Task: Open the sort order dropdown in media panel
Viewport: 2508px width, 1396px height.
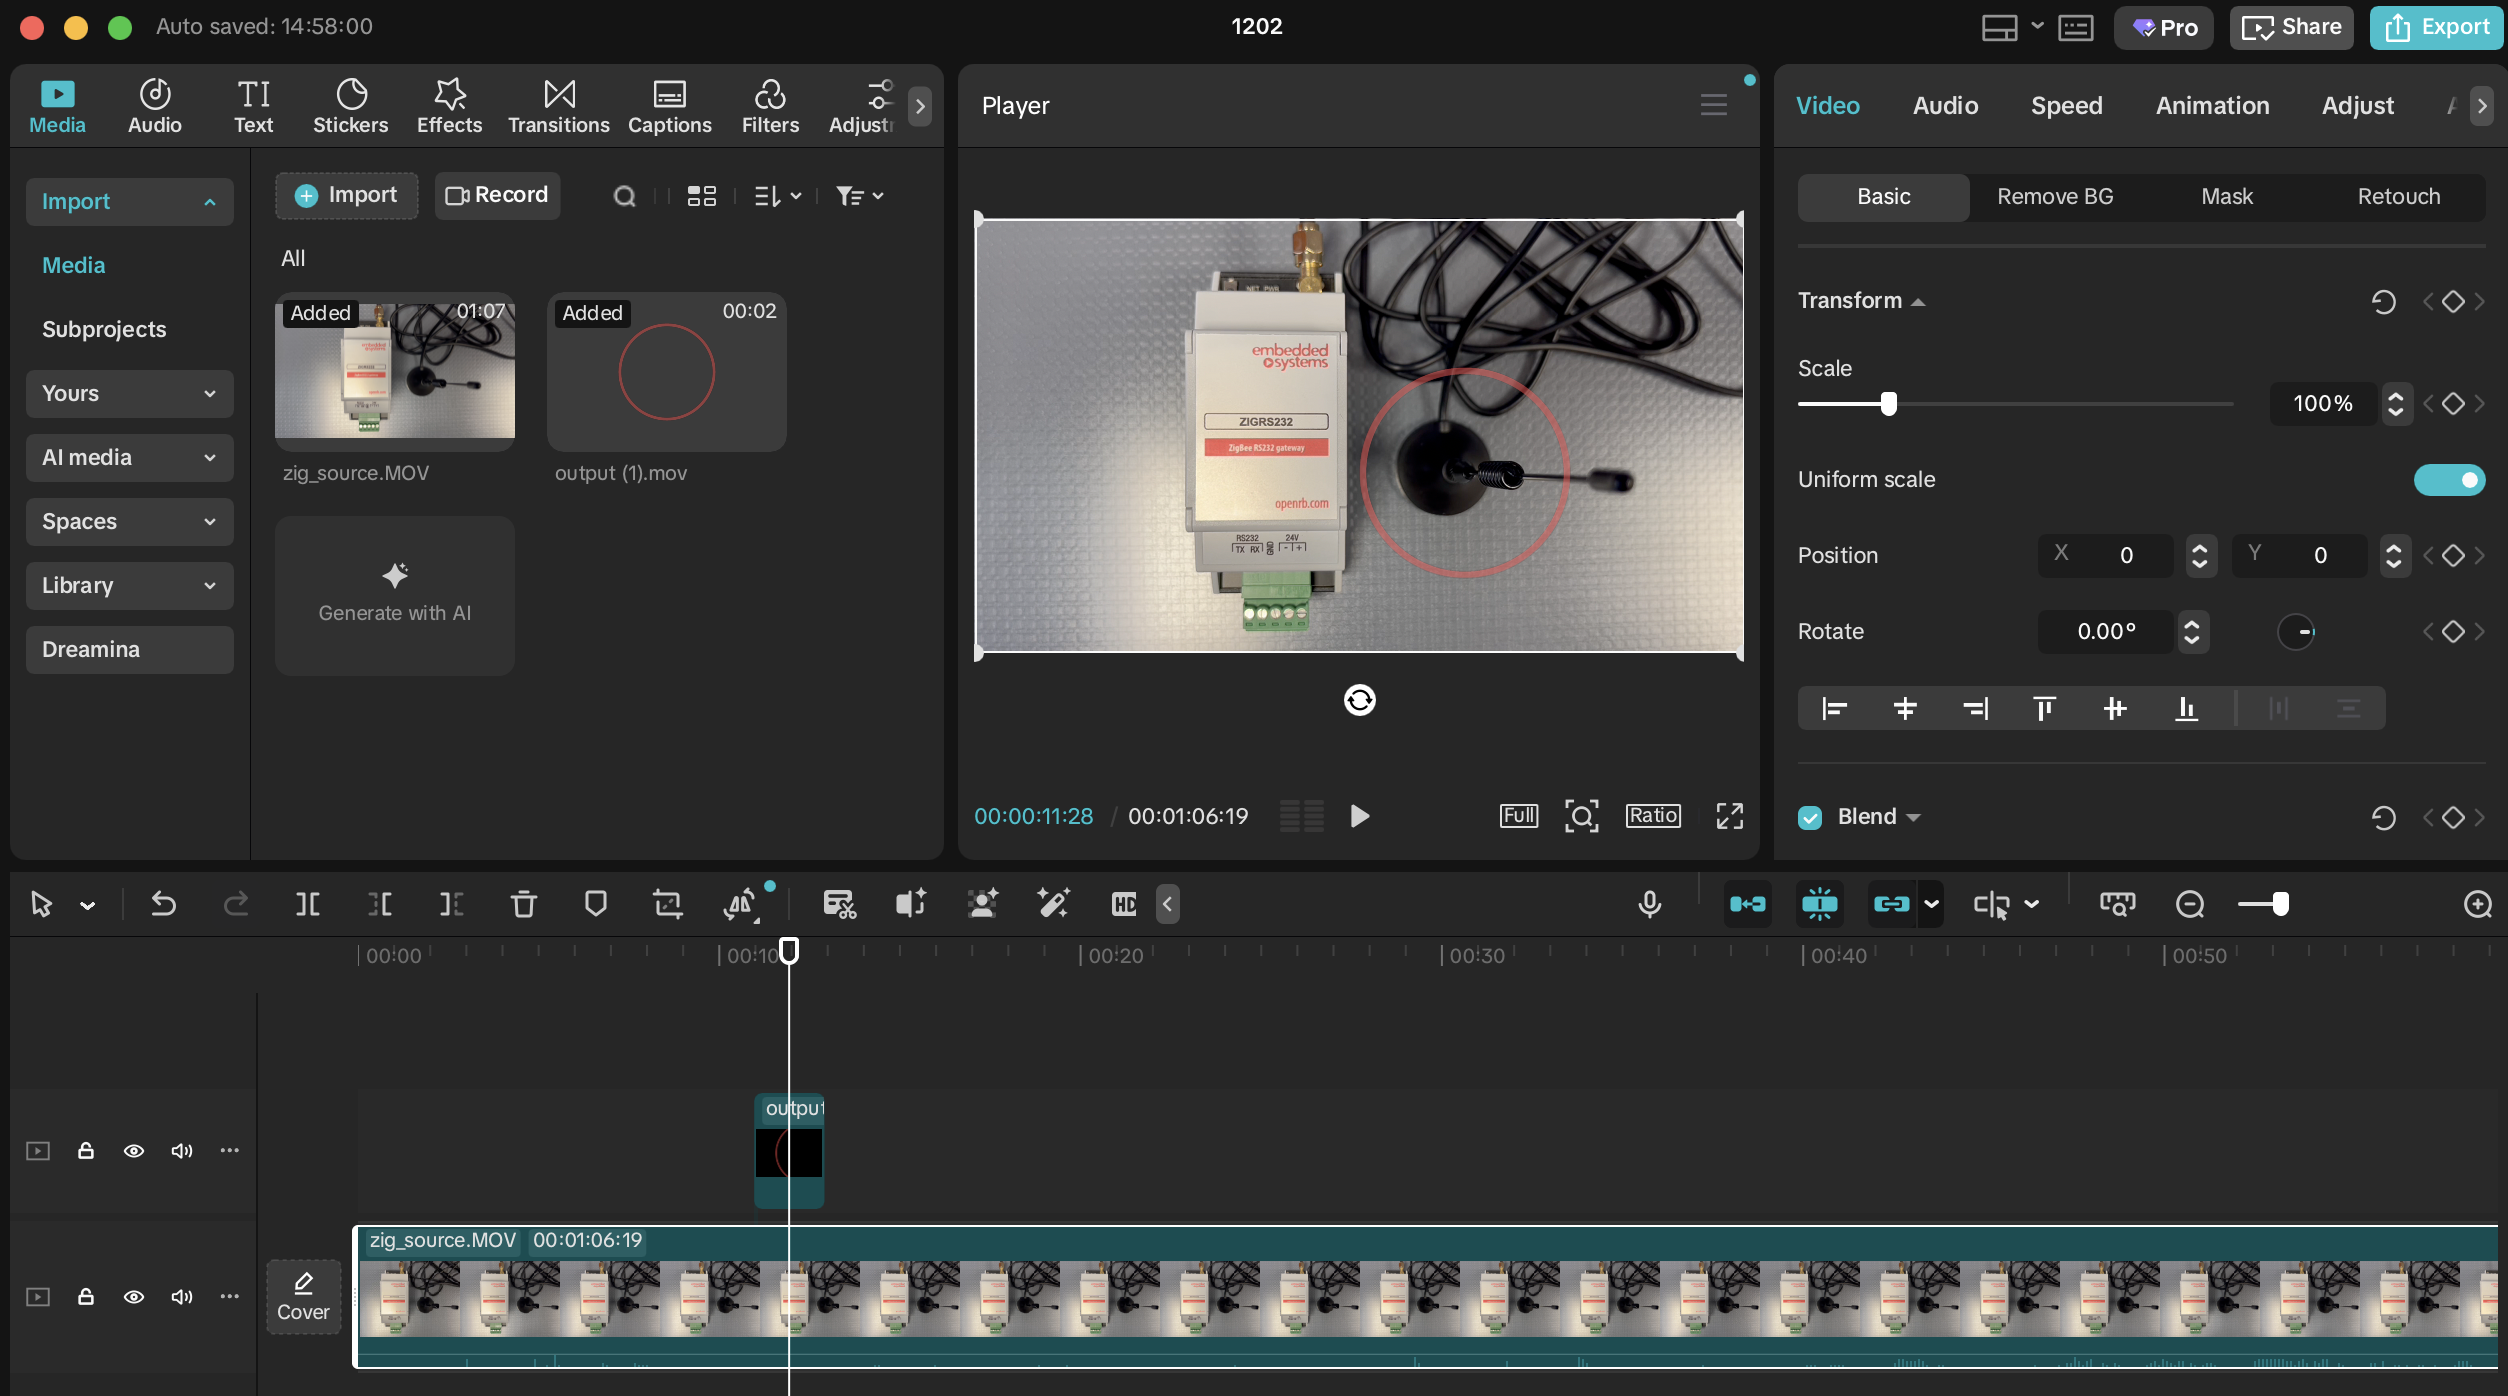Action: [777, 195]
